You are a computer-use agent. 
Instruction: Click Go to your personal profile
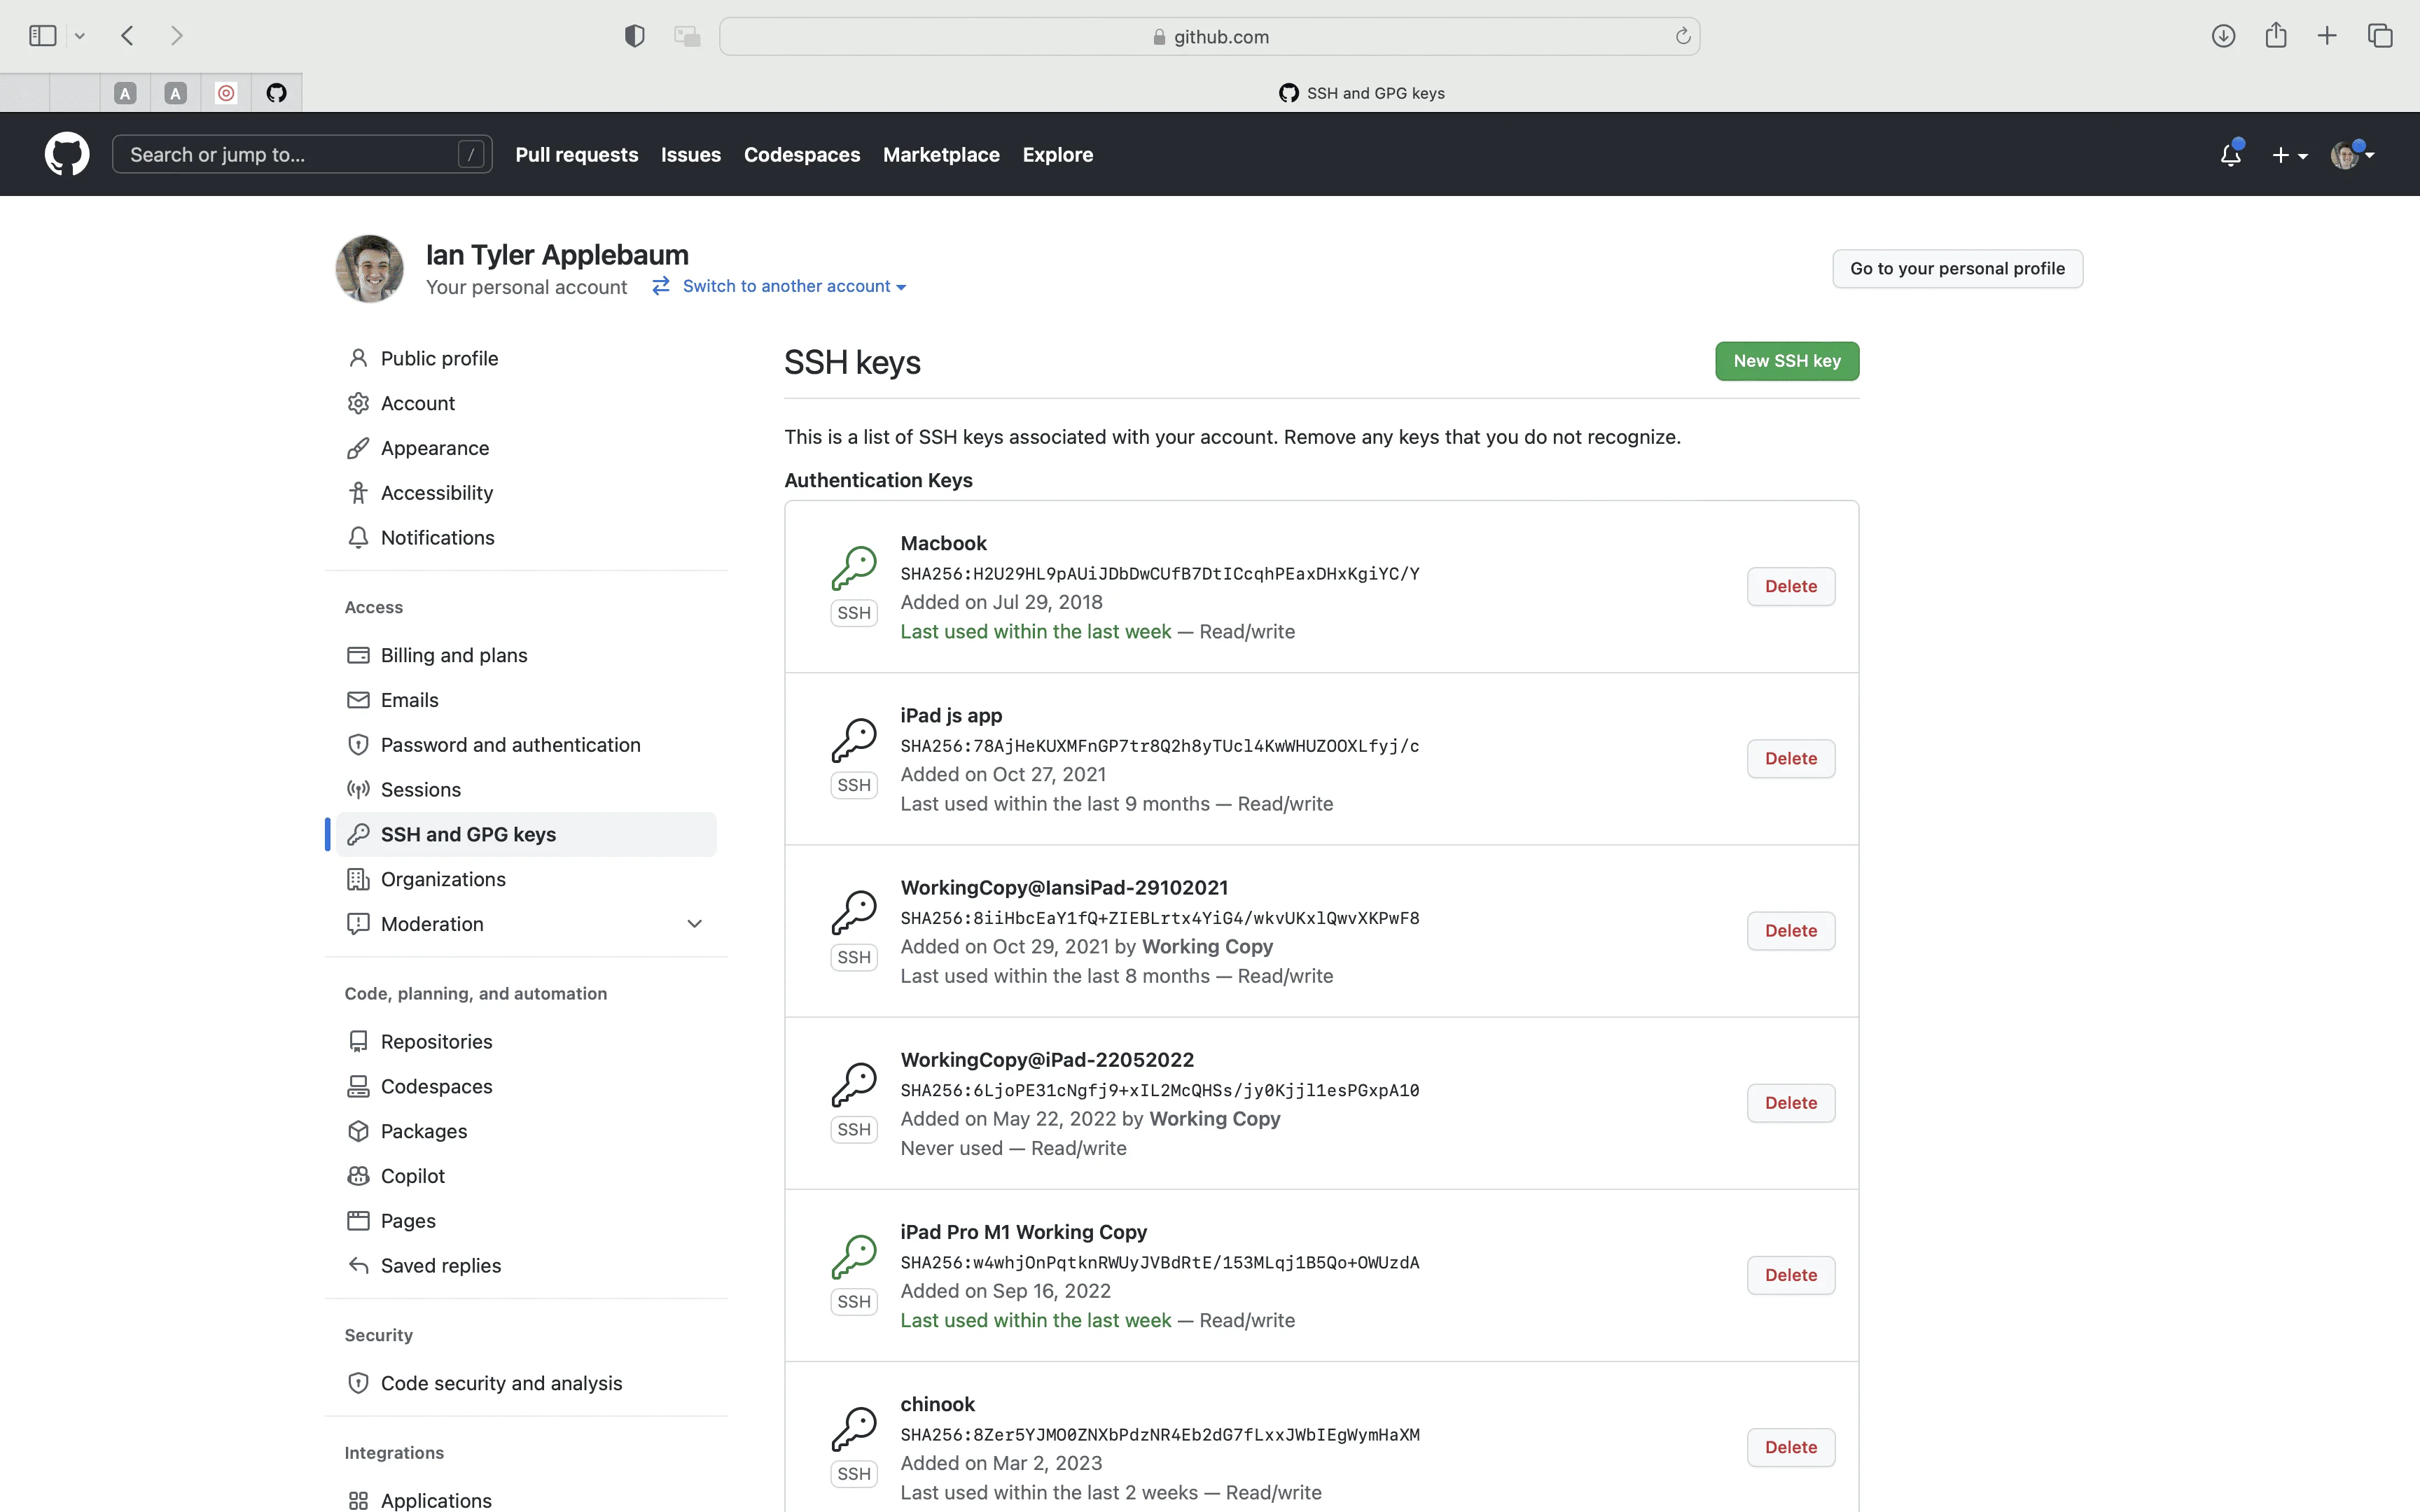[x=1956, y=268]
